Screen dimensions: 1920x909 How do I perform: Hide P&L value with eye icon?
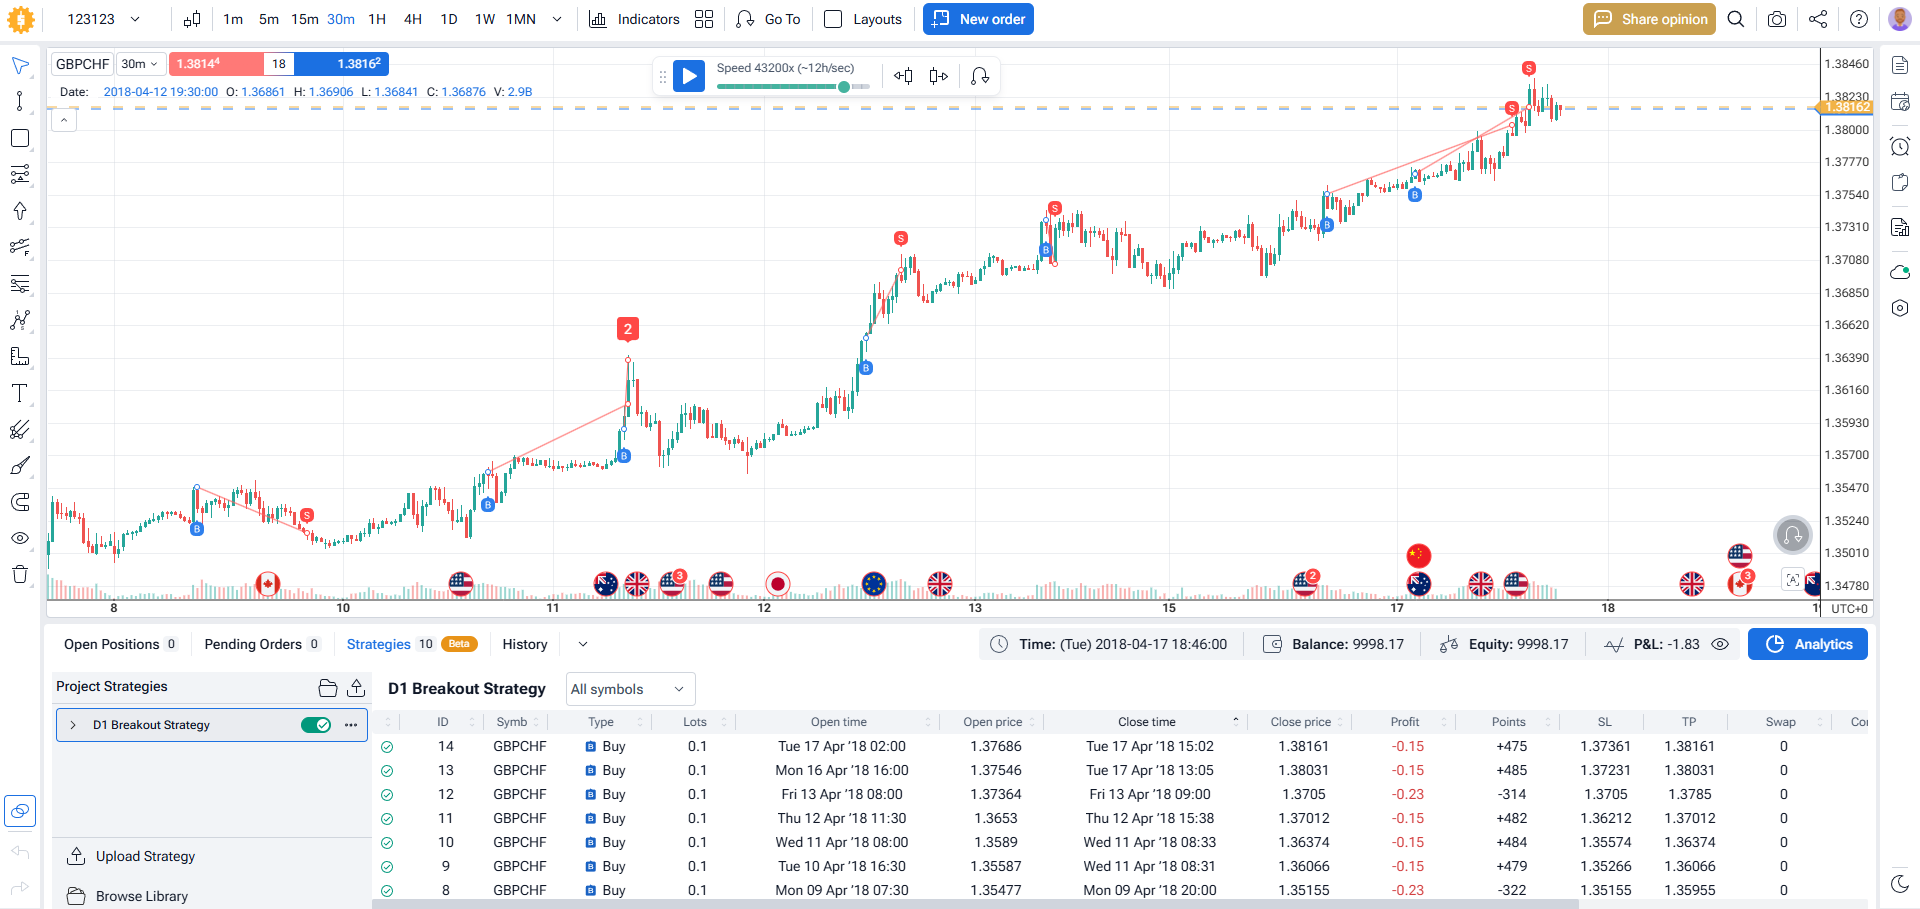1720,644
